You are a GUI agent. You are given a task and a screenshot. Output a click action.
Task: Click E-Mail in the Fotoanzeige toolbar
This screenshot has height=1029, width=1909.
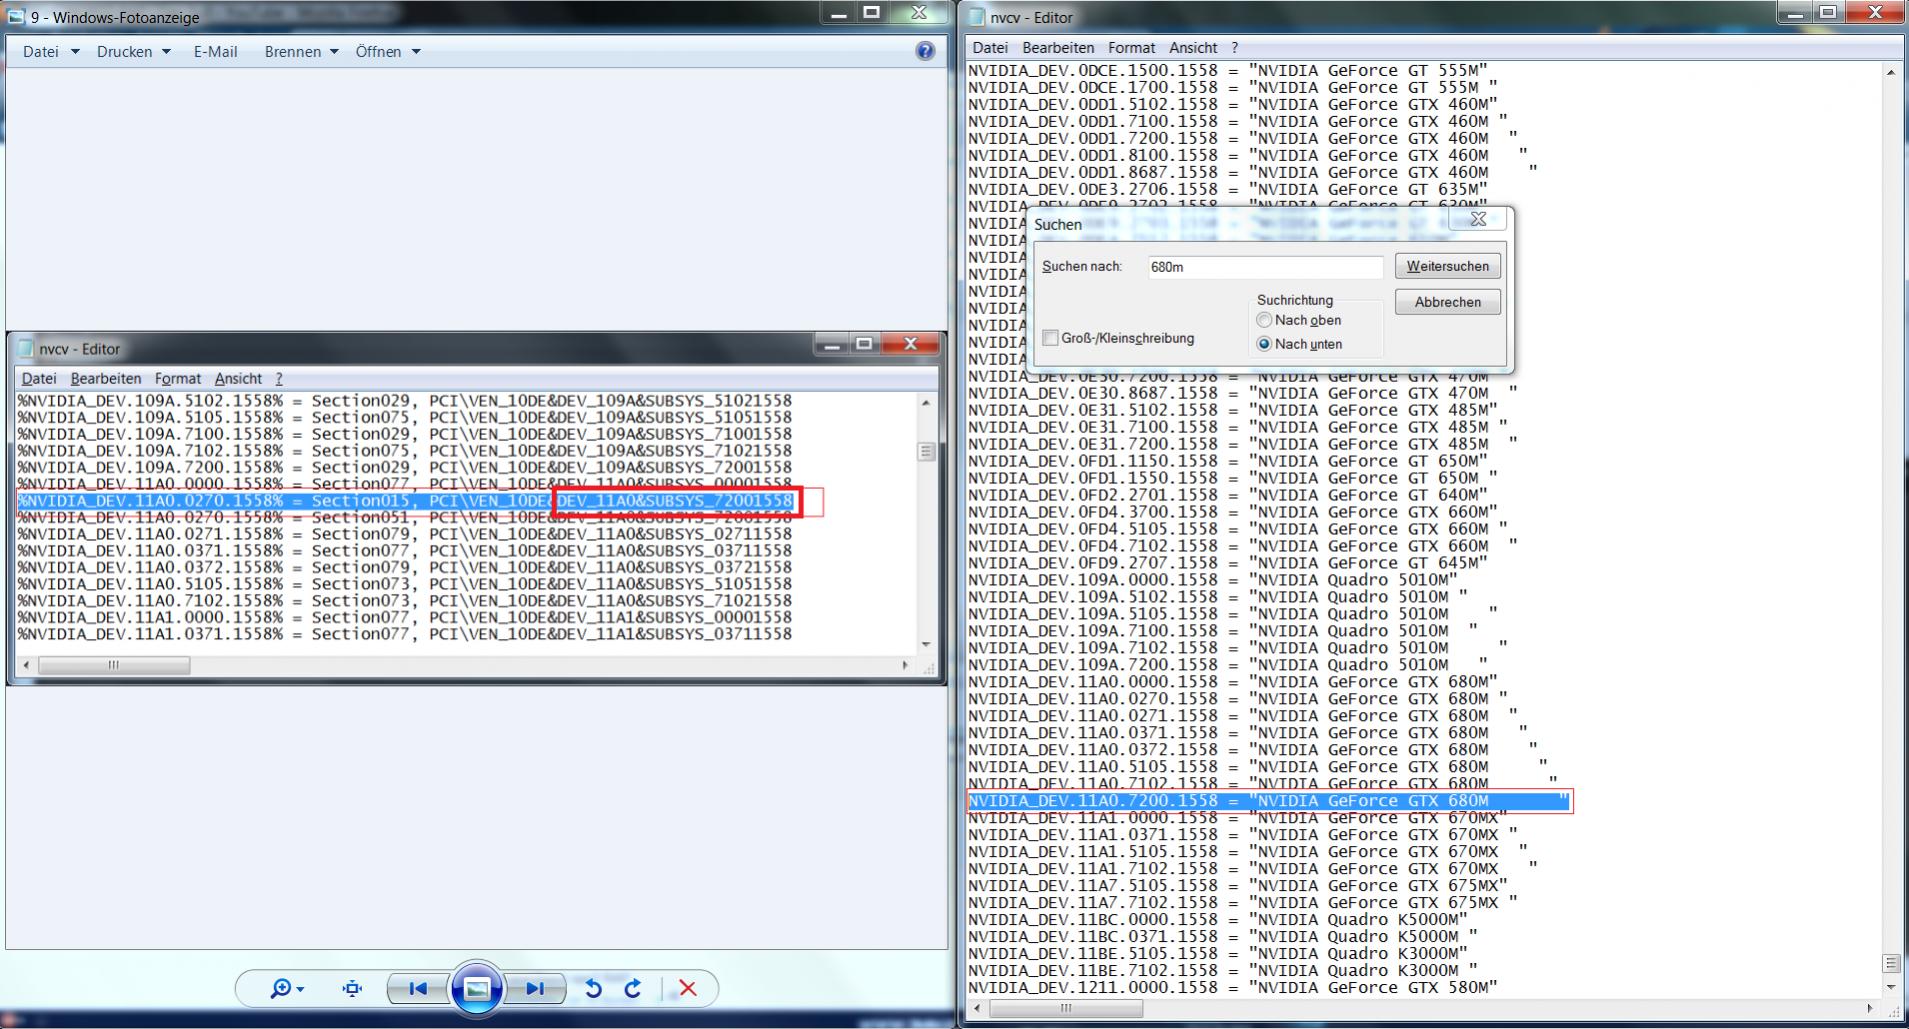(x=215, y=51)
